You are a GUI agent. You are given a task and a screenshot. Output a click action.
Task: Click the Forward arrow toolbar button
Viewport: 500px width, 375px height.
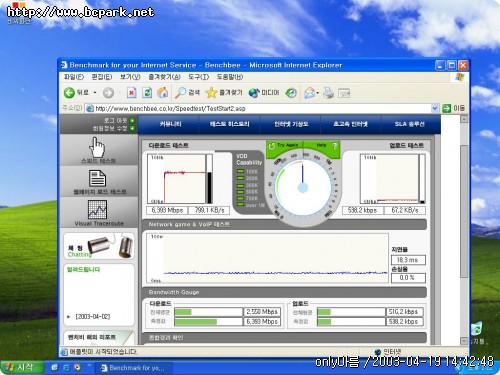click(x=108, y=93)
